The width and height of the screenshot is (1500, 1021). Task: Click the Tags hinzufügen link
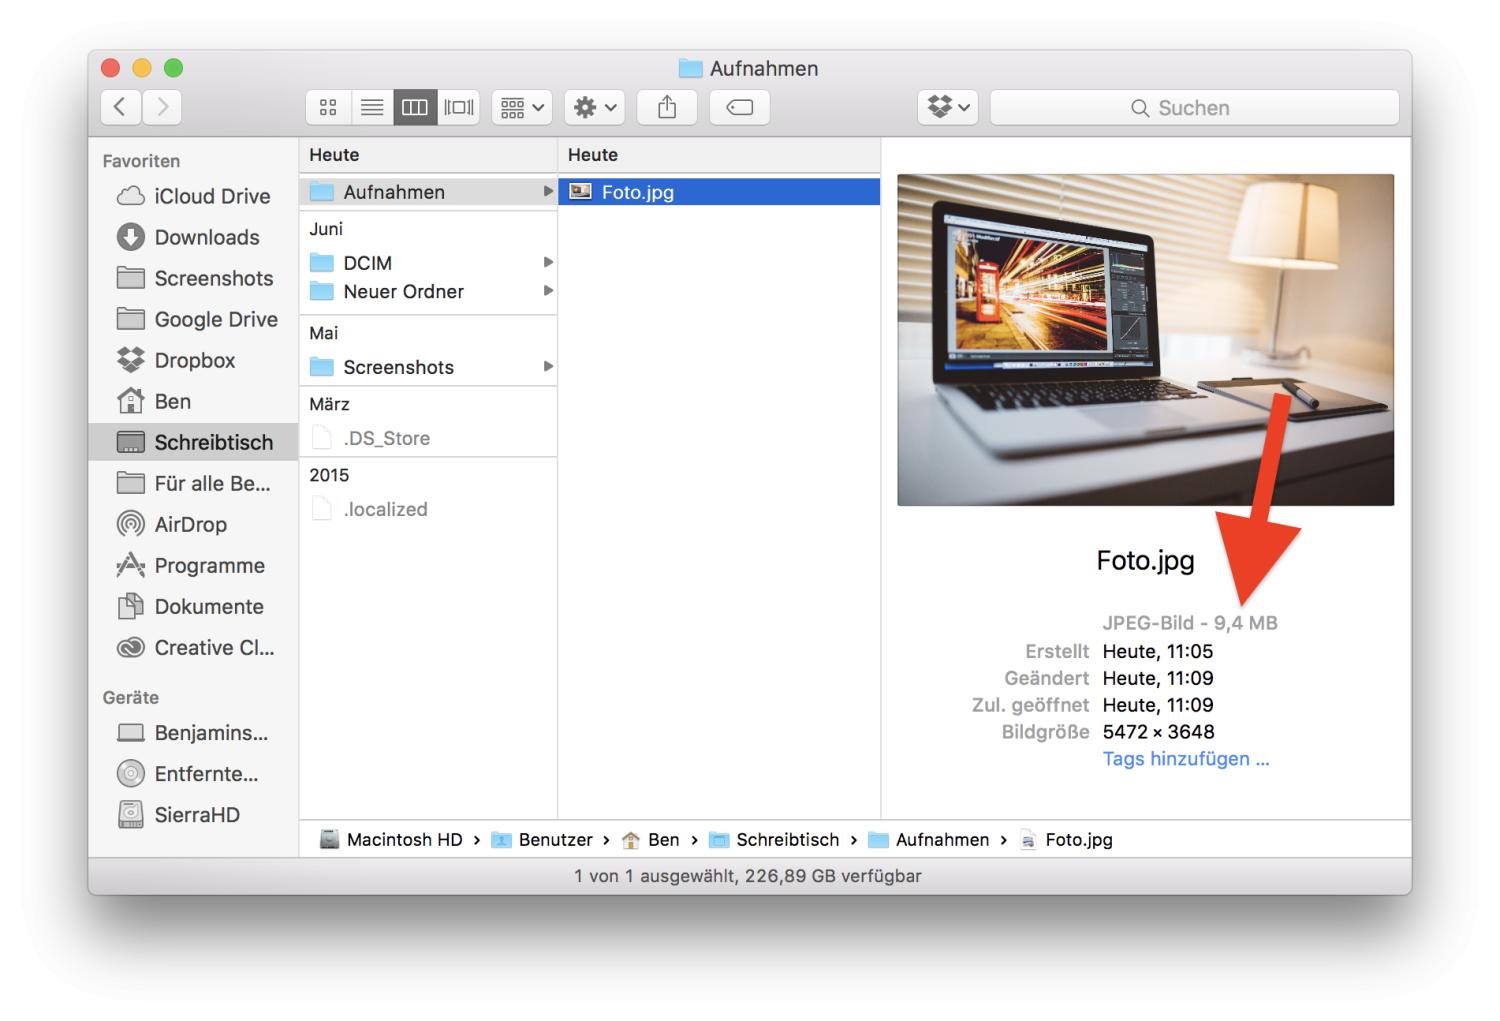(1186, 759)
